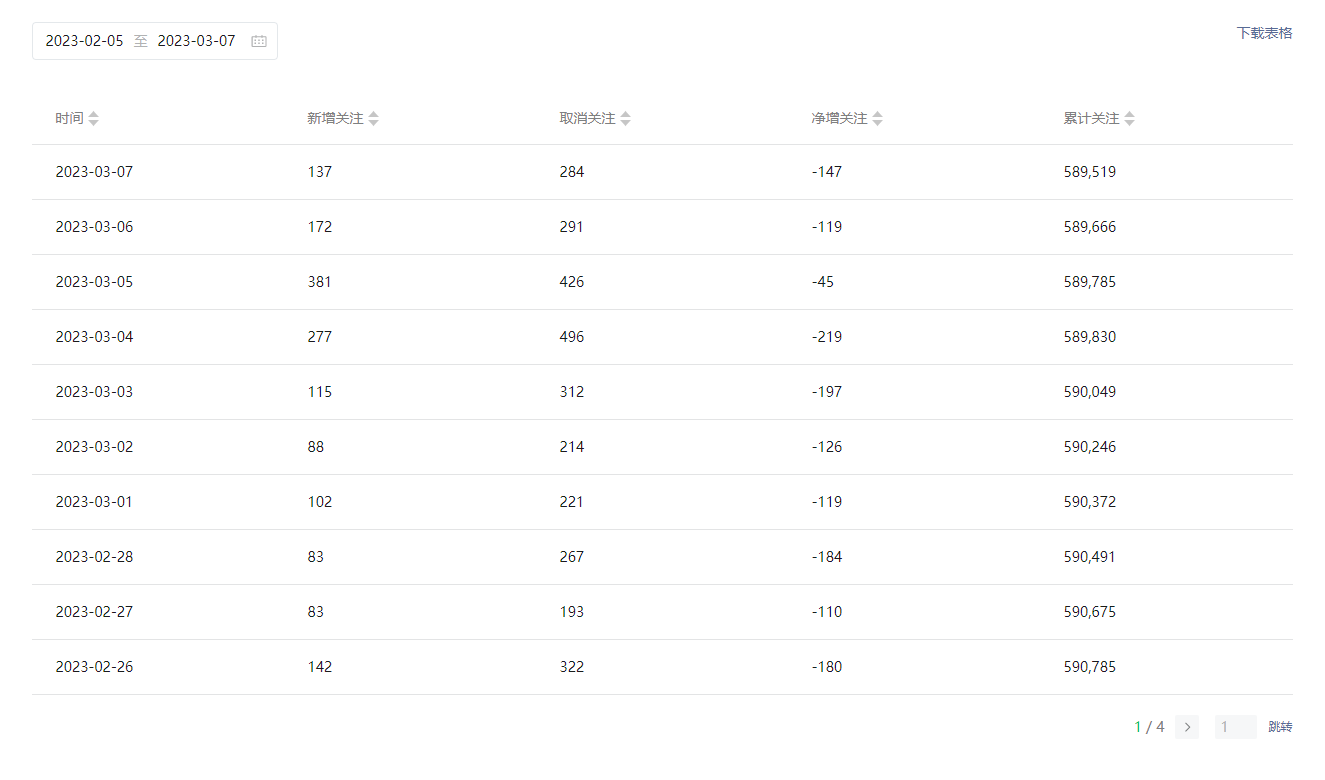
Task: Sort by 累计关注 using sort arrows
Action: coord(1130,119)
